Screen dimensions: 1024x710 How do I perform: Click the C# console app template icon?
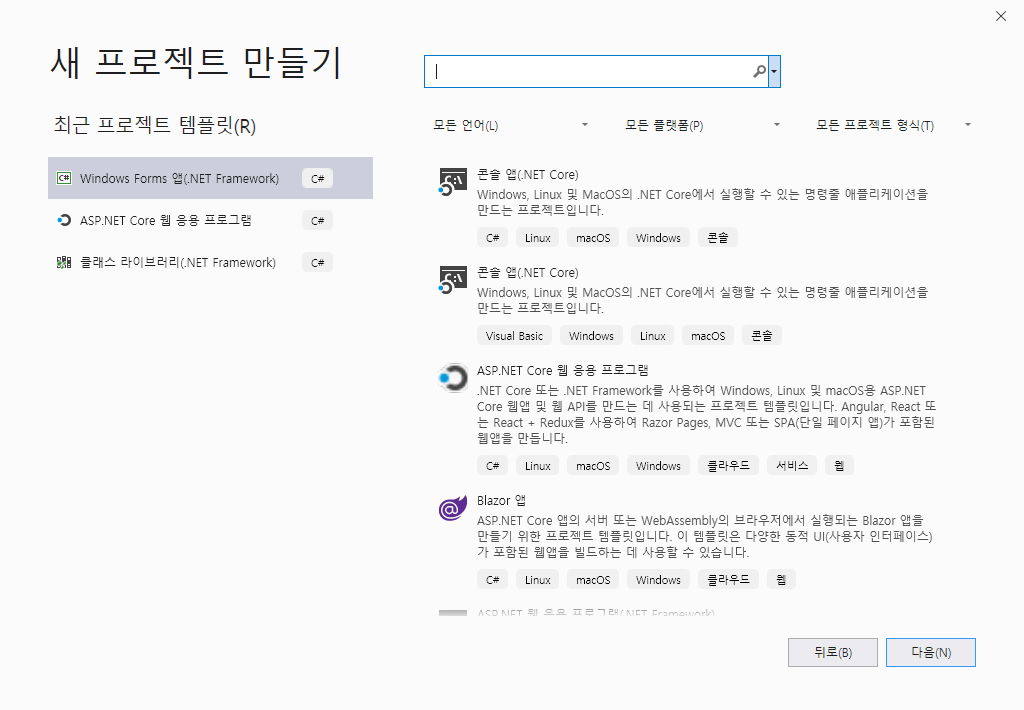[453, 182]
